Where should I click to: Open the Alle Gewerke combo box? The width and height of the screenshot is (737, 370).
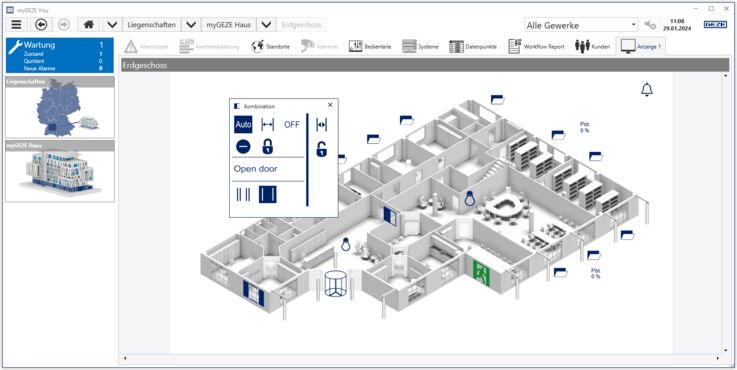pyautogui.click(x=581, y=25)
